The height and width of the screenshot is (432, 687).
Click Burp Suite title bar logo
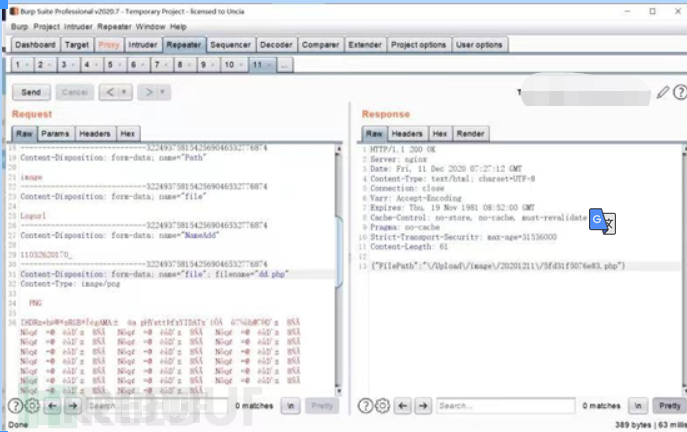click(x=14, y=11)
